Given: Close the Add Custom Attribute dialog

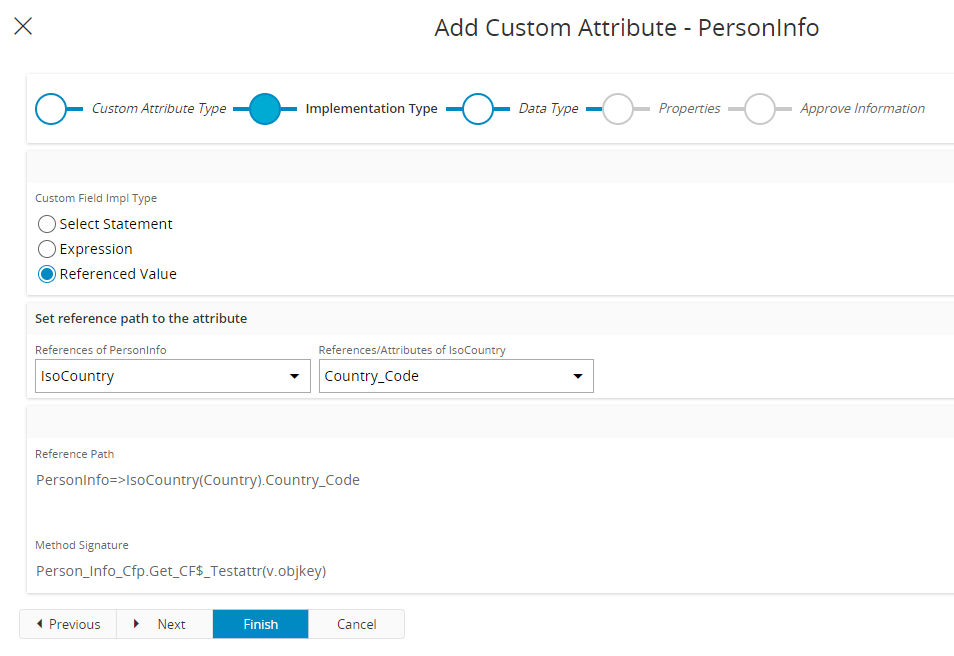Looking at the screenshot, I should (x=23, y=26).
